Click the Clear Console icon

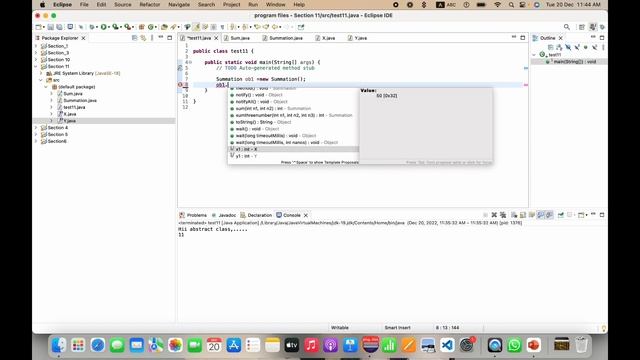pyautogui.click(x=514, y=215)
